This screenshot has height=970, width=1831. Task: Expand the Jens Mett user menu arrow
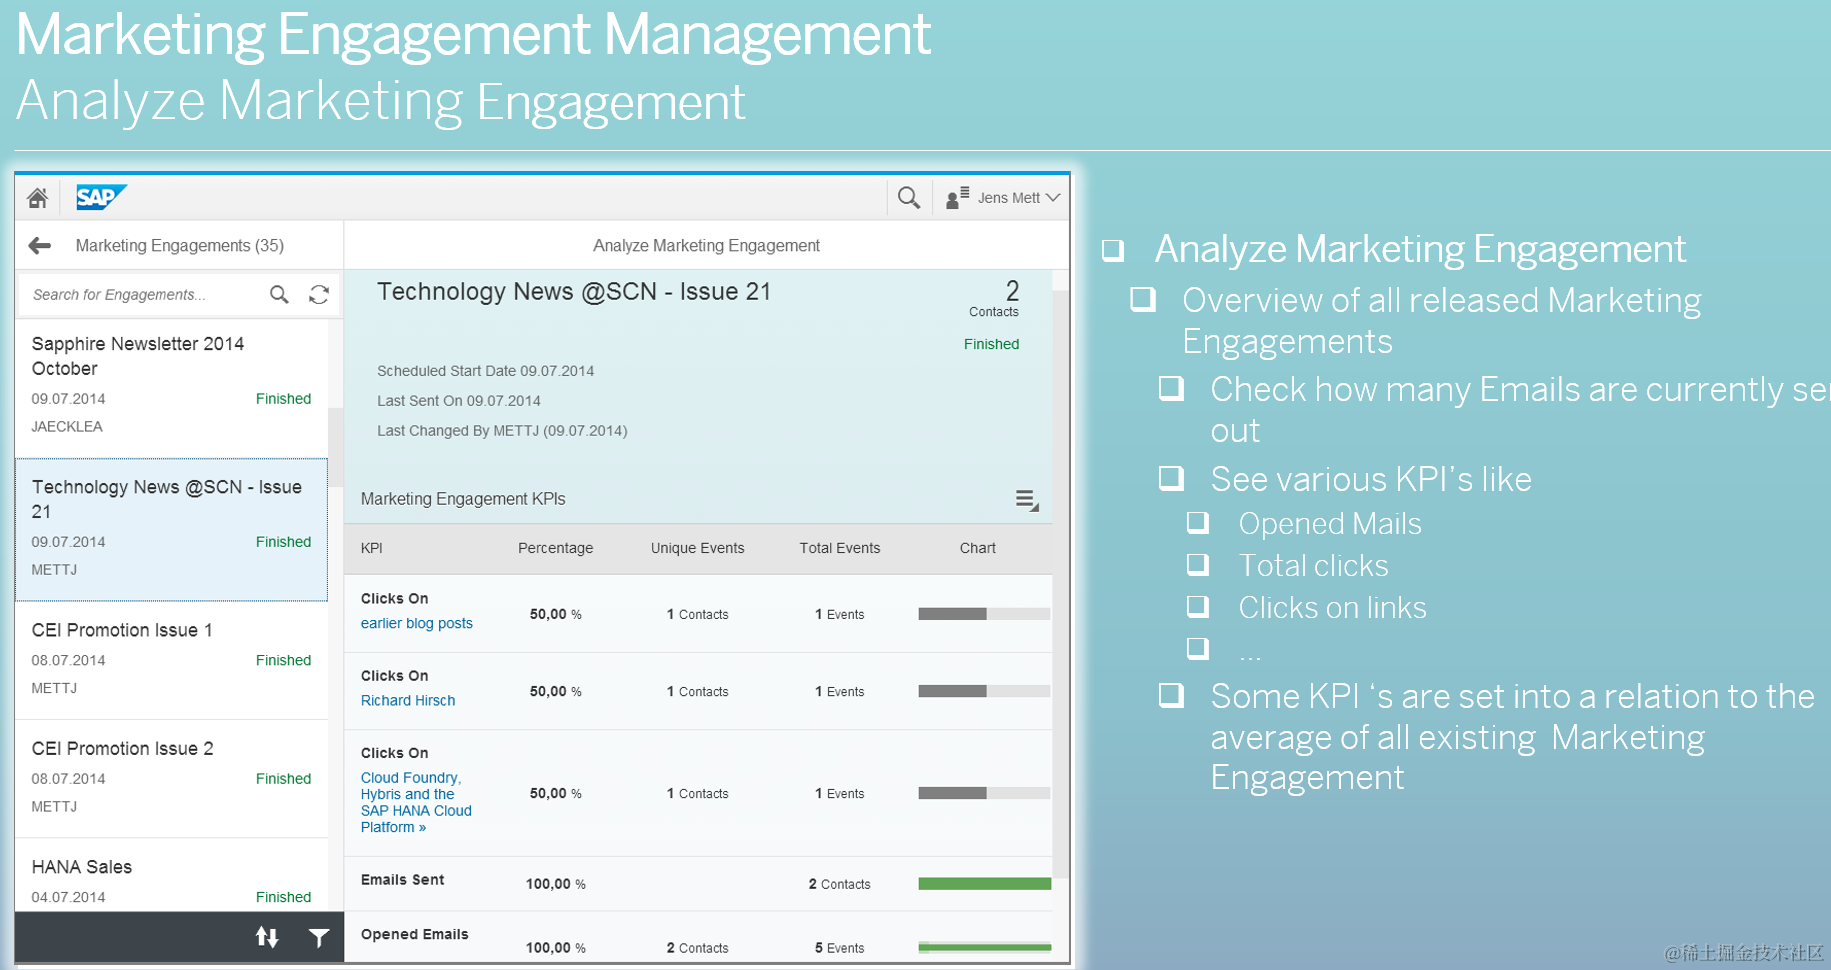pyautogui.click(x=1052, y=198)
